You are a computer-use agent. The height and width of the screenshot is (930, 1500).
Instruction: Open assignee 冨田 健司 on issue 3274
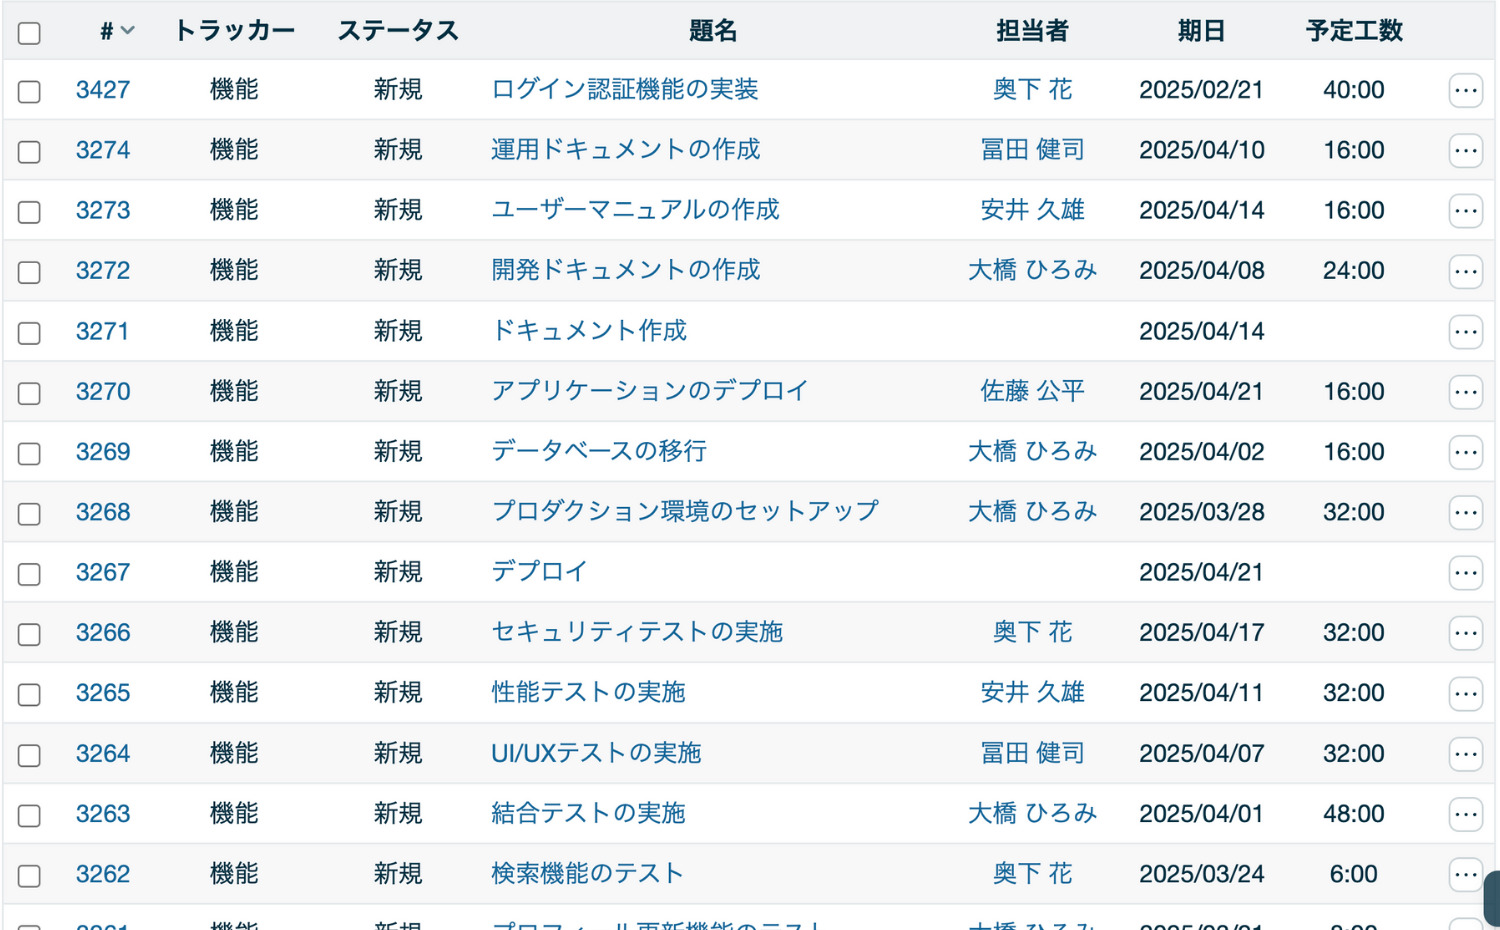pyautogui.click(x=1032, y=150)
